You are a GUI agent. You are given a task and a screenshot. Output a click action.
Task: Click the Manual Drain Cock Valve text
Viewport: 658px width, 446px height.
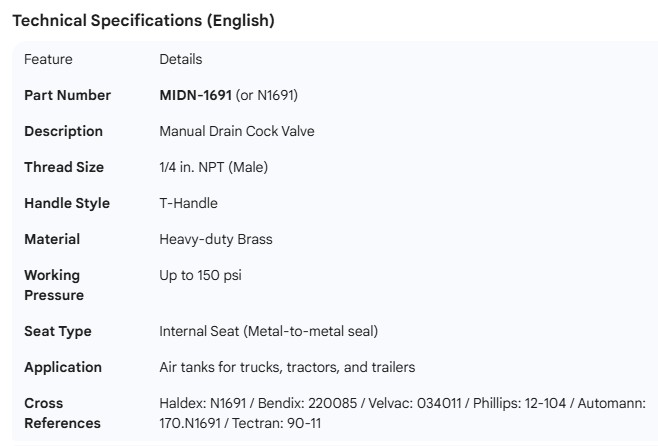tap(235, 131)
